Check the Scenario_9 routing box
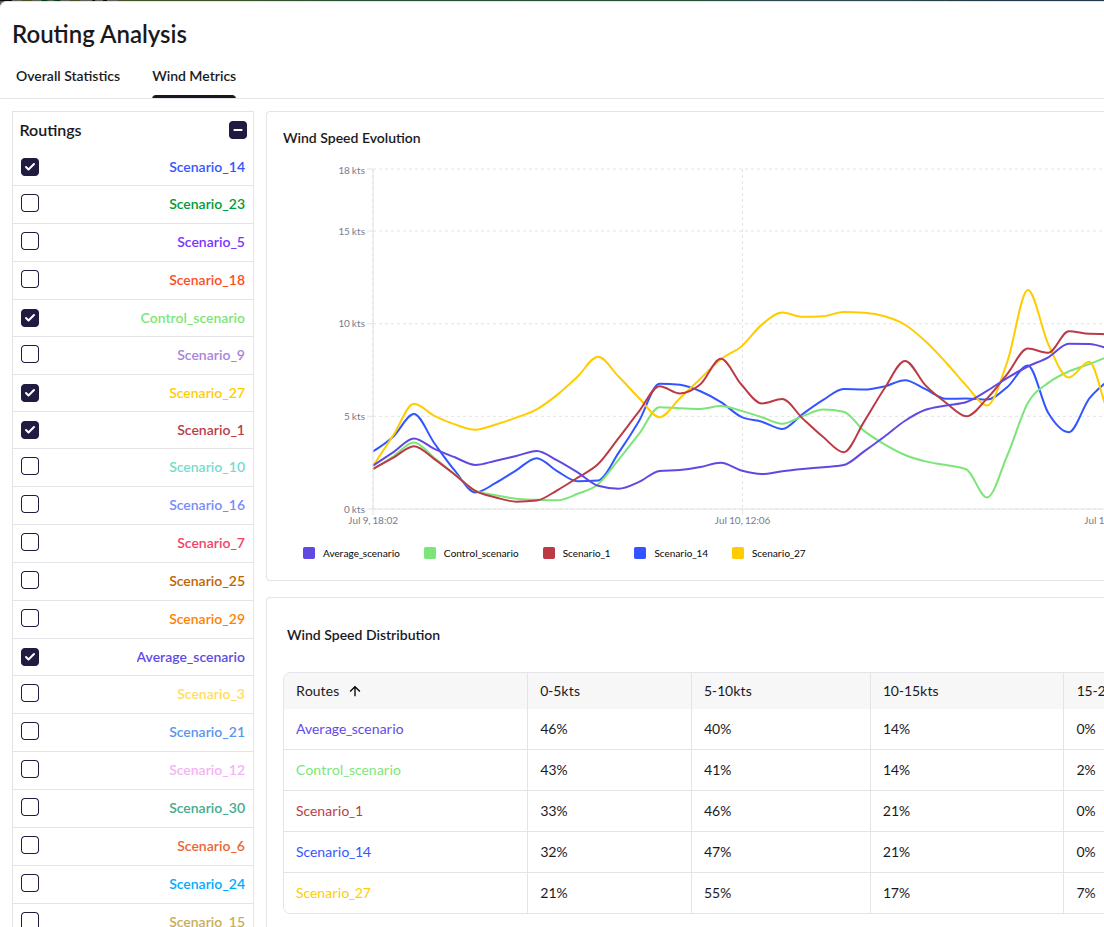Viewport: 1104px width, 927px height. tap(30, 354)
